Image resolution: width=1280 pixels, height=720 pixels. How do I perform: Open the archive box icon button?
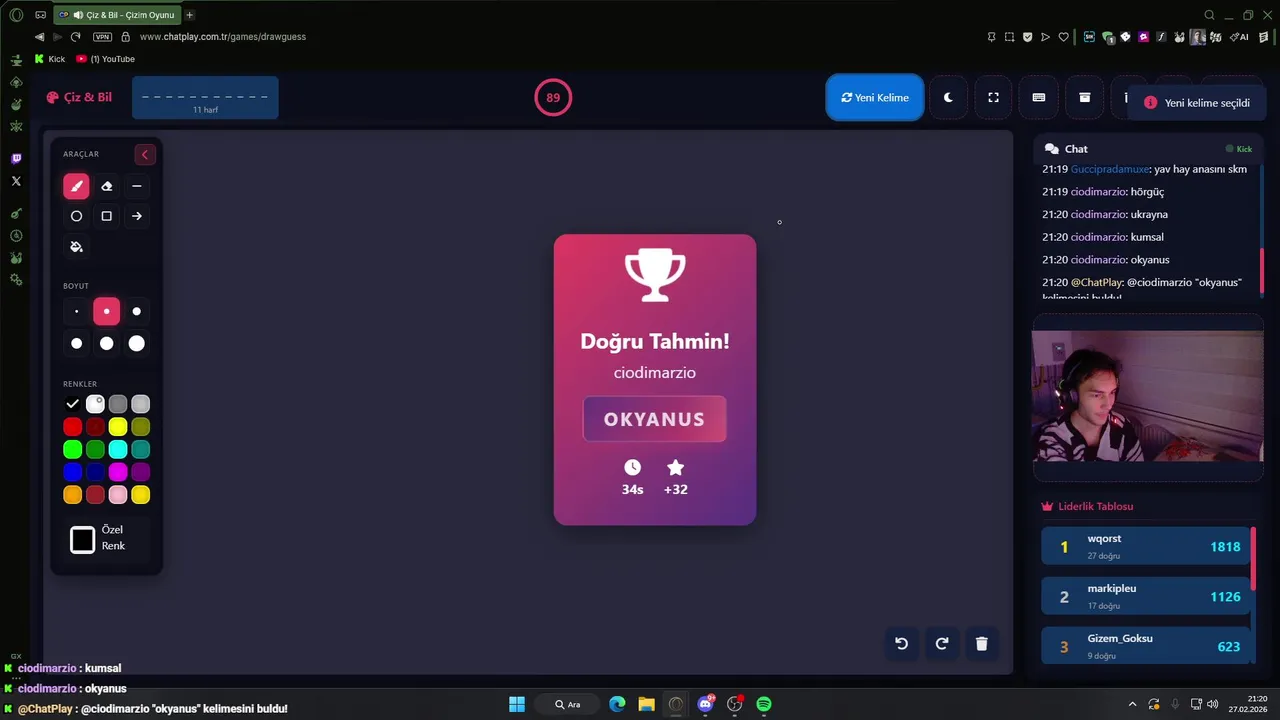(1084, 98)
